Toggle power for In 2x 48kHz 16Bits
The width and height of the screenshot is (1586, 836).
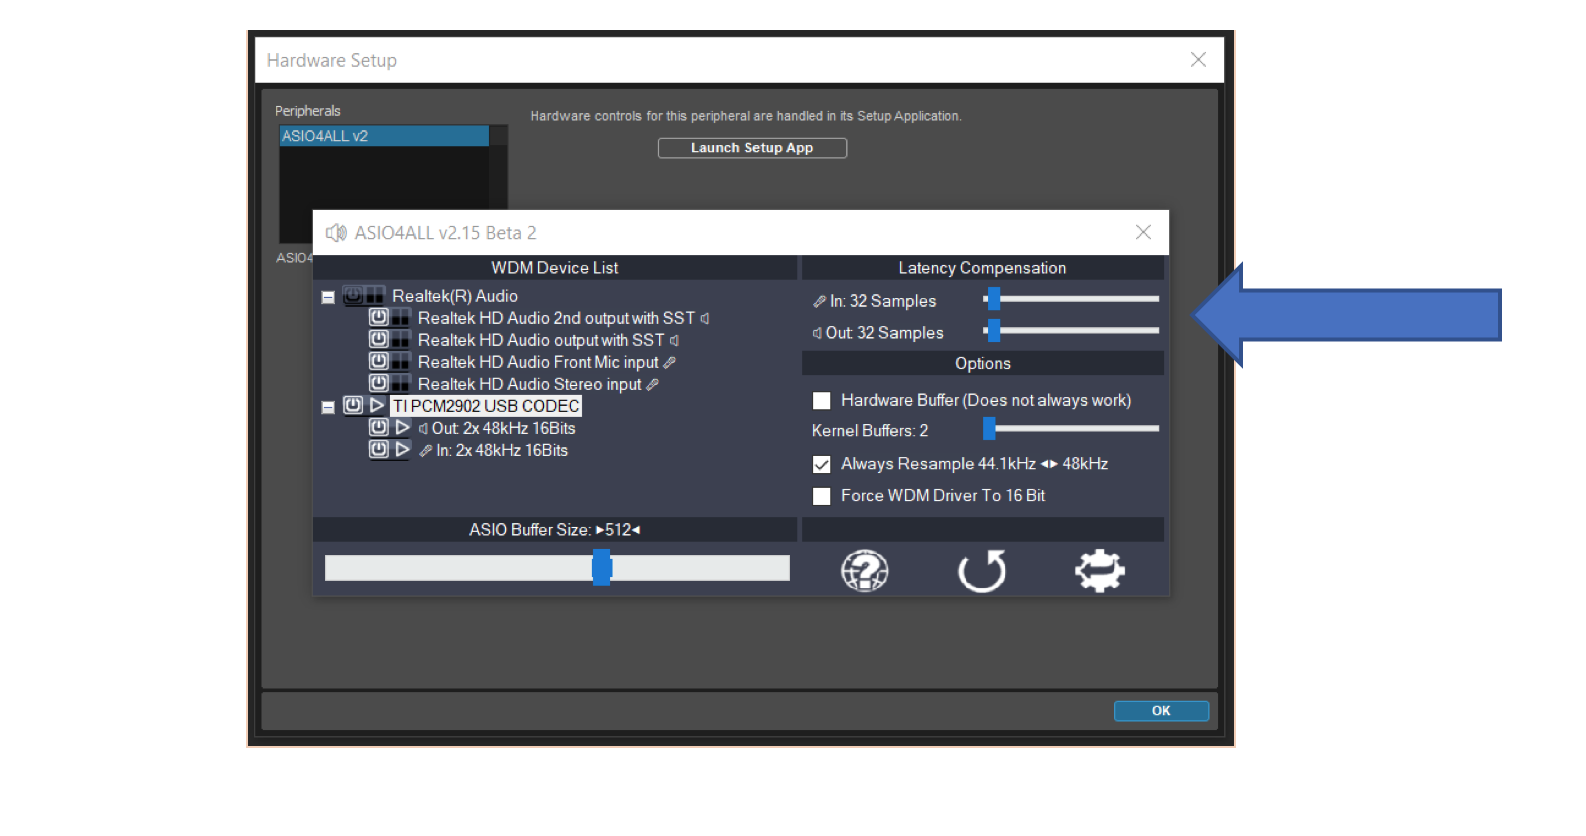(378, 450)
